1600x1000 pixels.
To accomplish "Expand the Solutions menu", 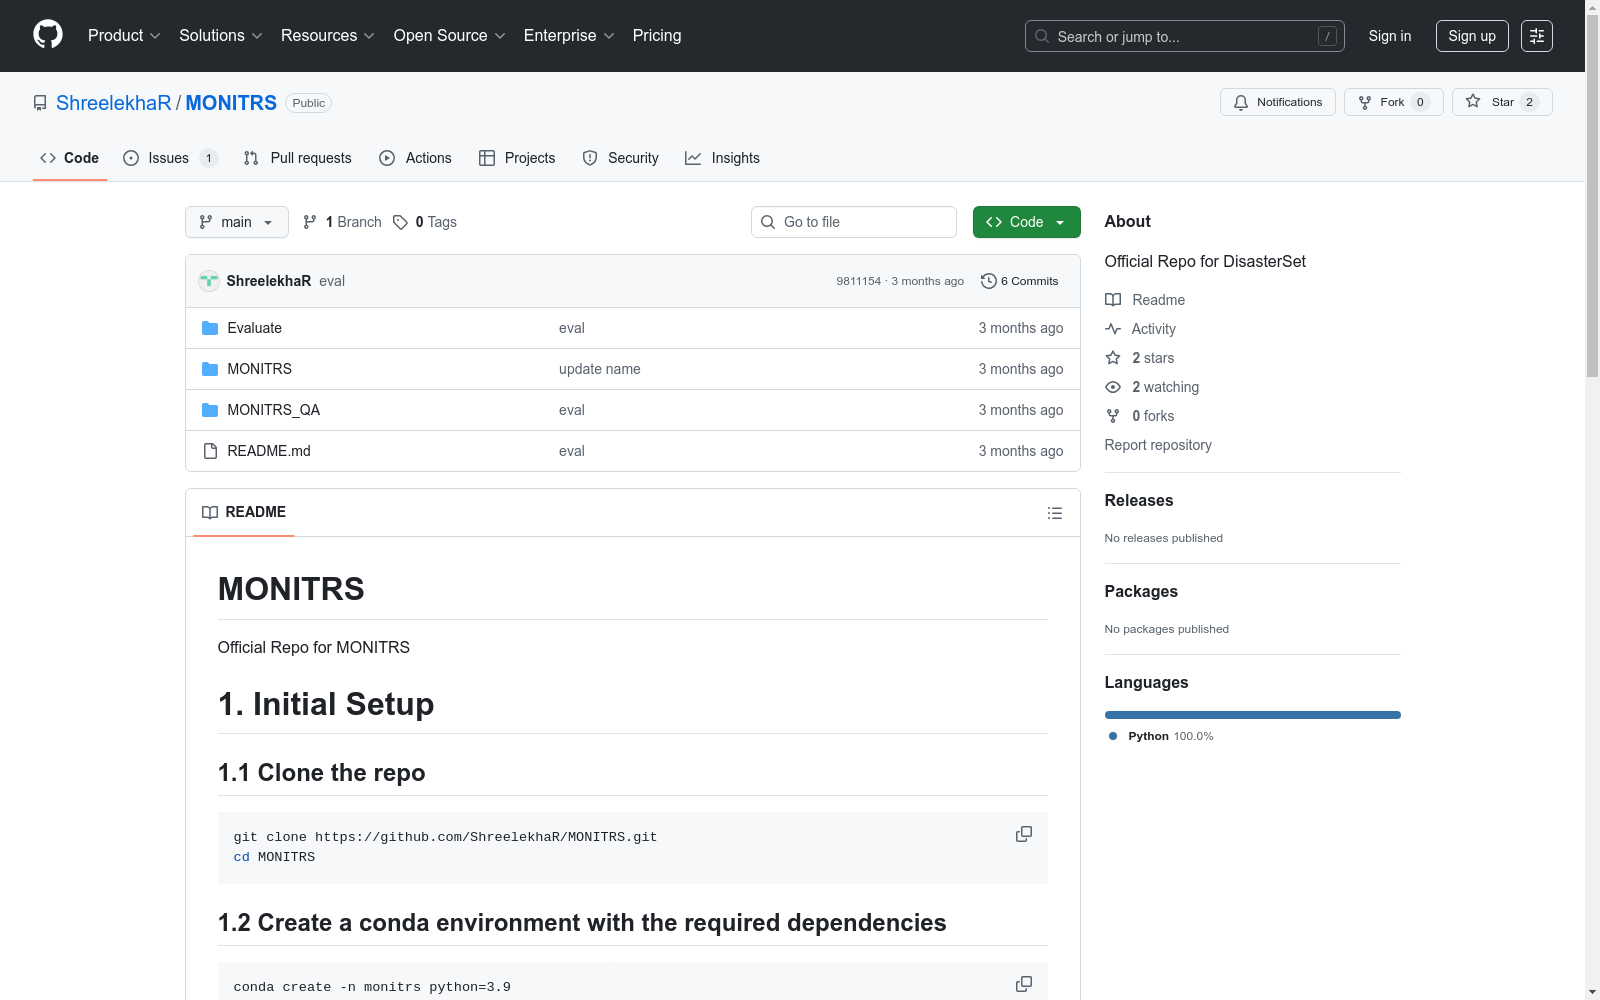I will pos(221,36).
